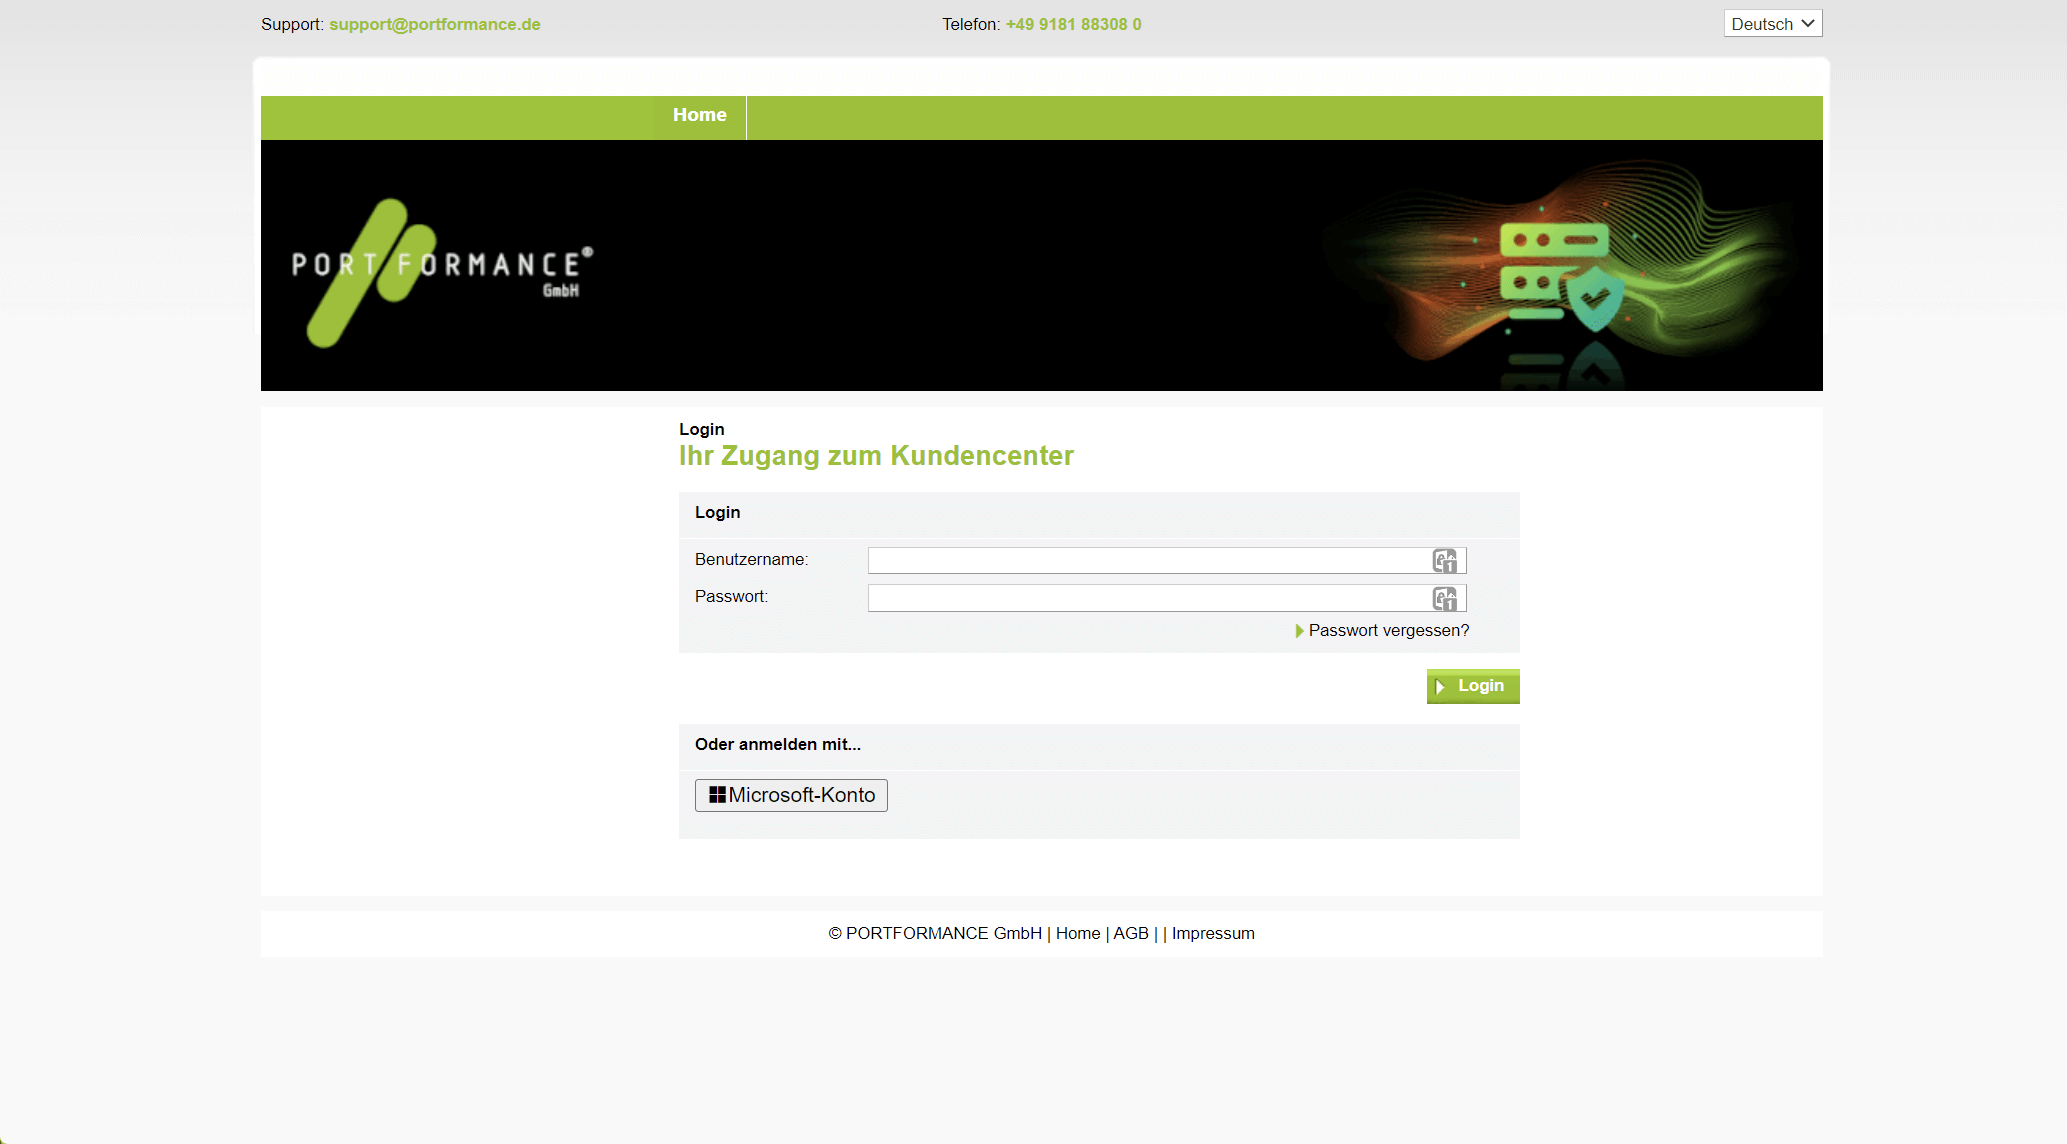Focus the Passwort input field
The image size is (2067, 1144).
click(x=1167, y=599)
